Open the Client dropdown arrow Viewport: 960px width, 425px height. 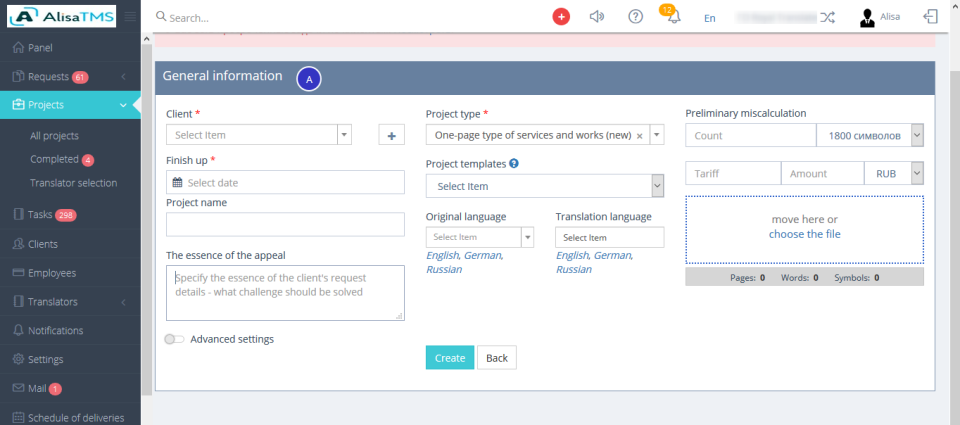[344, 135]
